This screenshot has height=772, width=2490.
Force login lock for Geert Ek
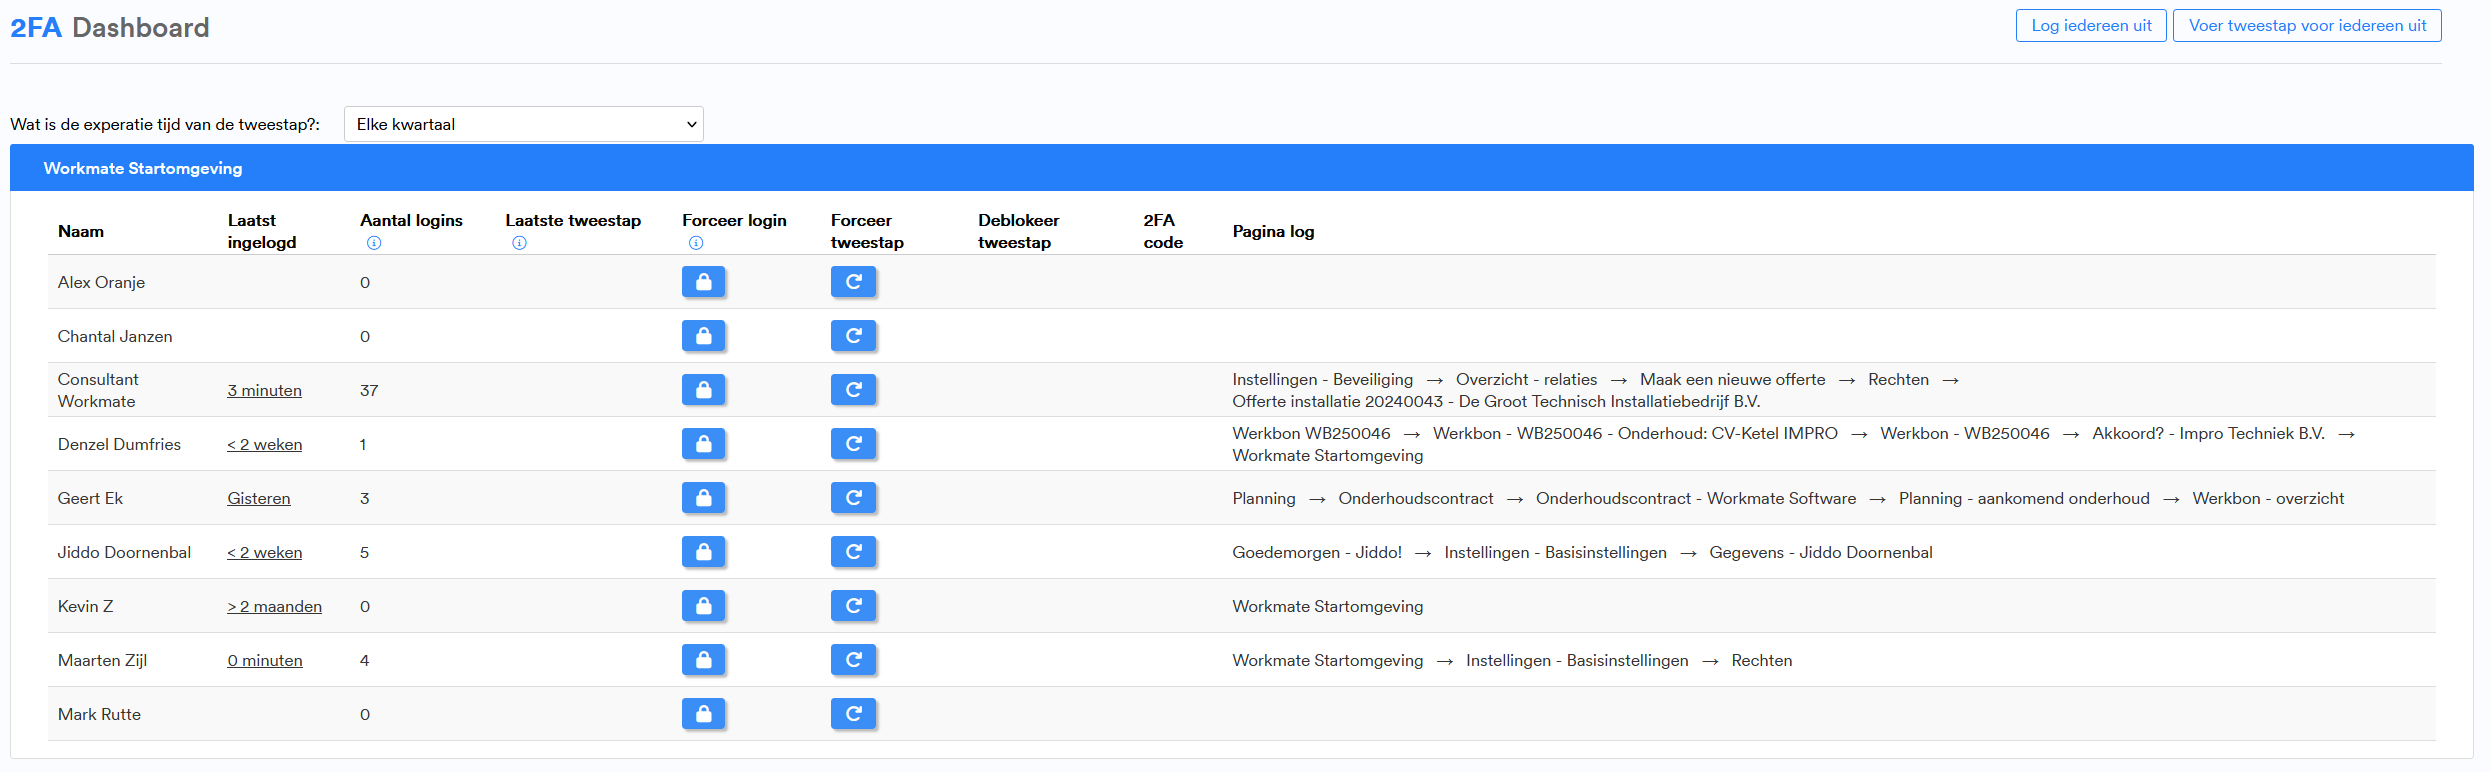click(x=703, y=498)
